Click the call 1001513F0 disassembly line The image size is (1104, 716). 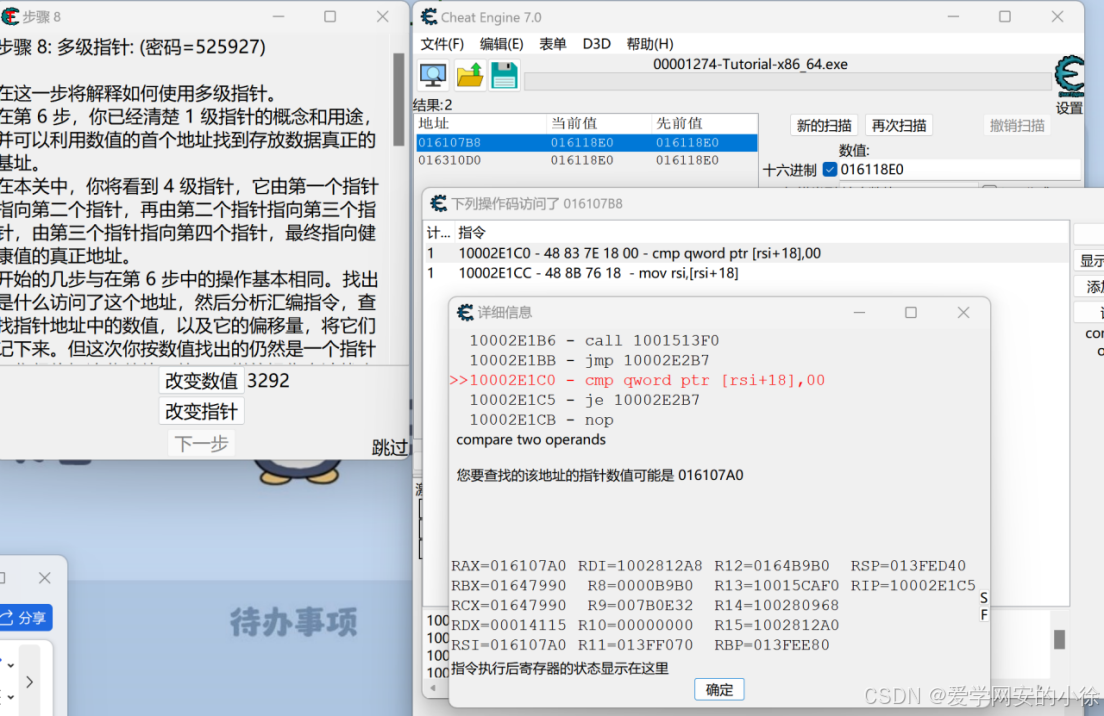594,341
